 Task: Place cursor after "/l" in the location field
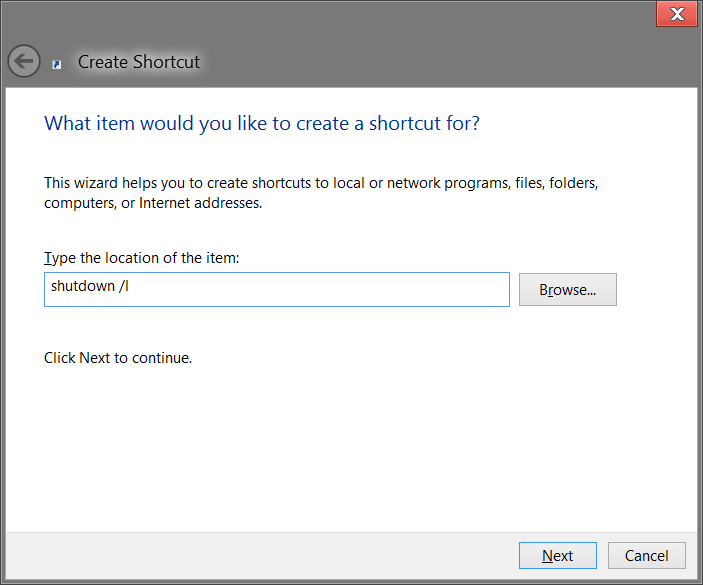pyautogui.click(x=132, y=289)
